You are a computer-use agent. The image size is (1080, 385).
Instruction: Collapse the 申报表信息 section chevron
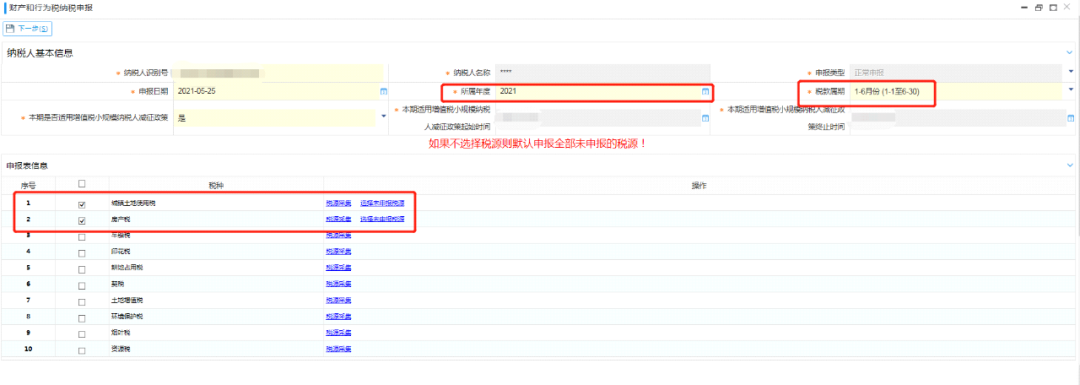tap(1070, 165)
